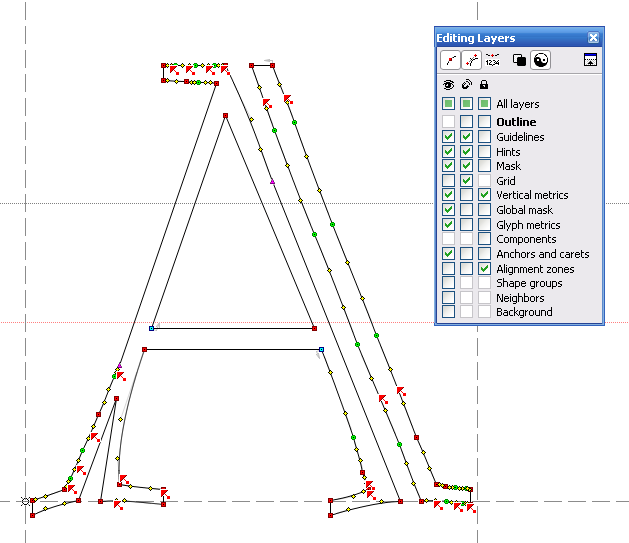
Task: Enable snapping to Global mask
Action: click(466, 210)
